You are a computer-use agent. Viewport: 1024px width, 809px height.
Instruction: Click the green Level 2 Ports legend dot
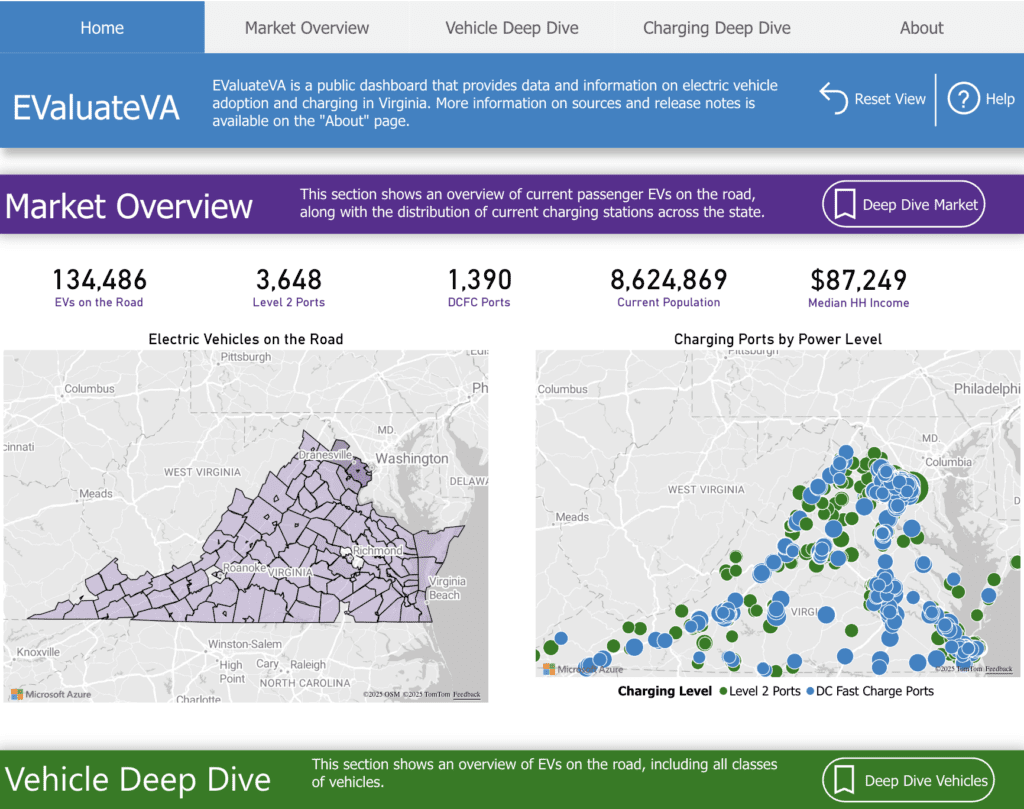tap(723, 691)
